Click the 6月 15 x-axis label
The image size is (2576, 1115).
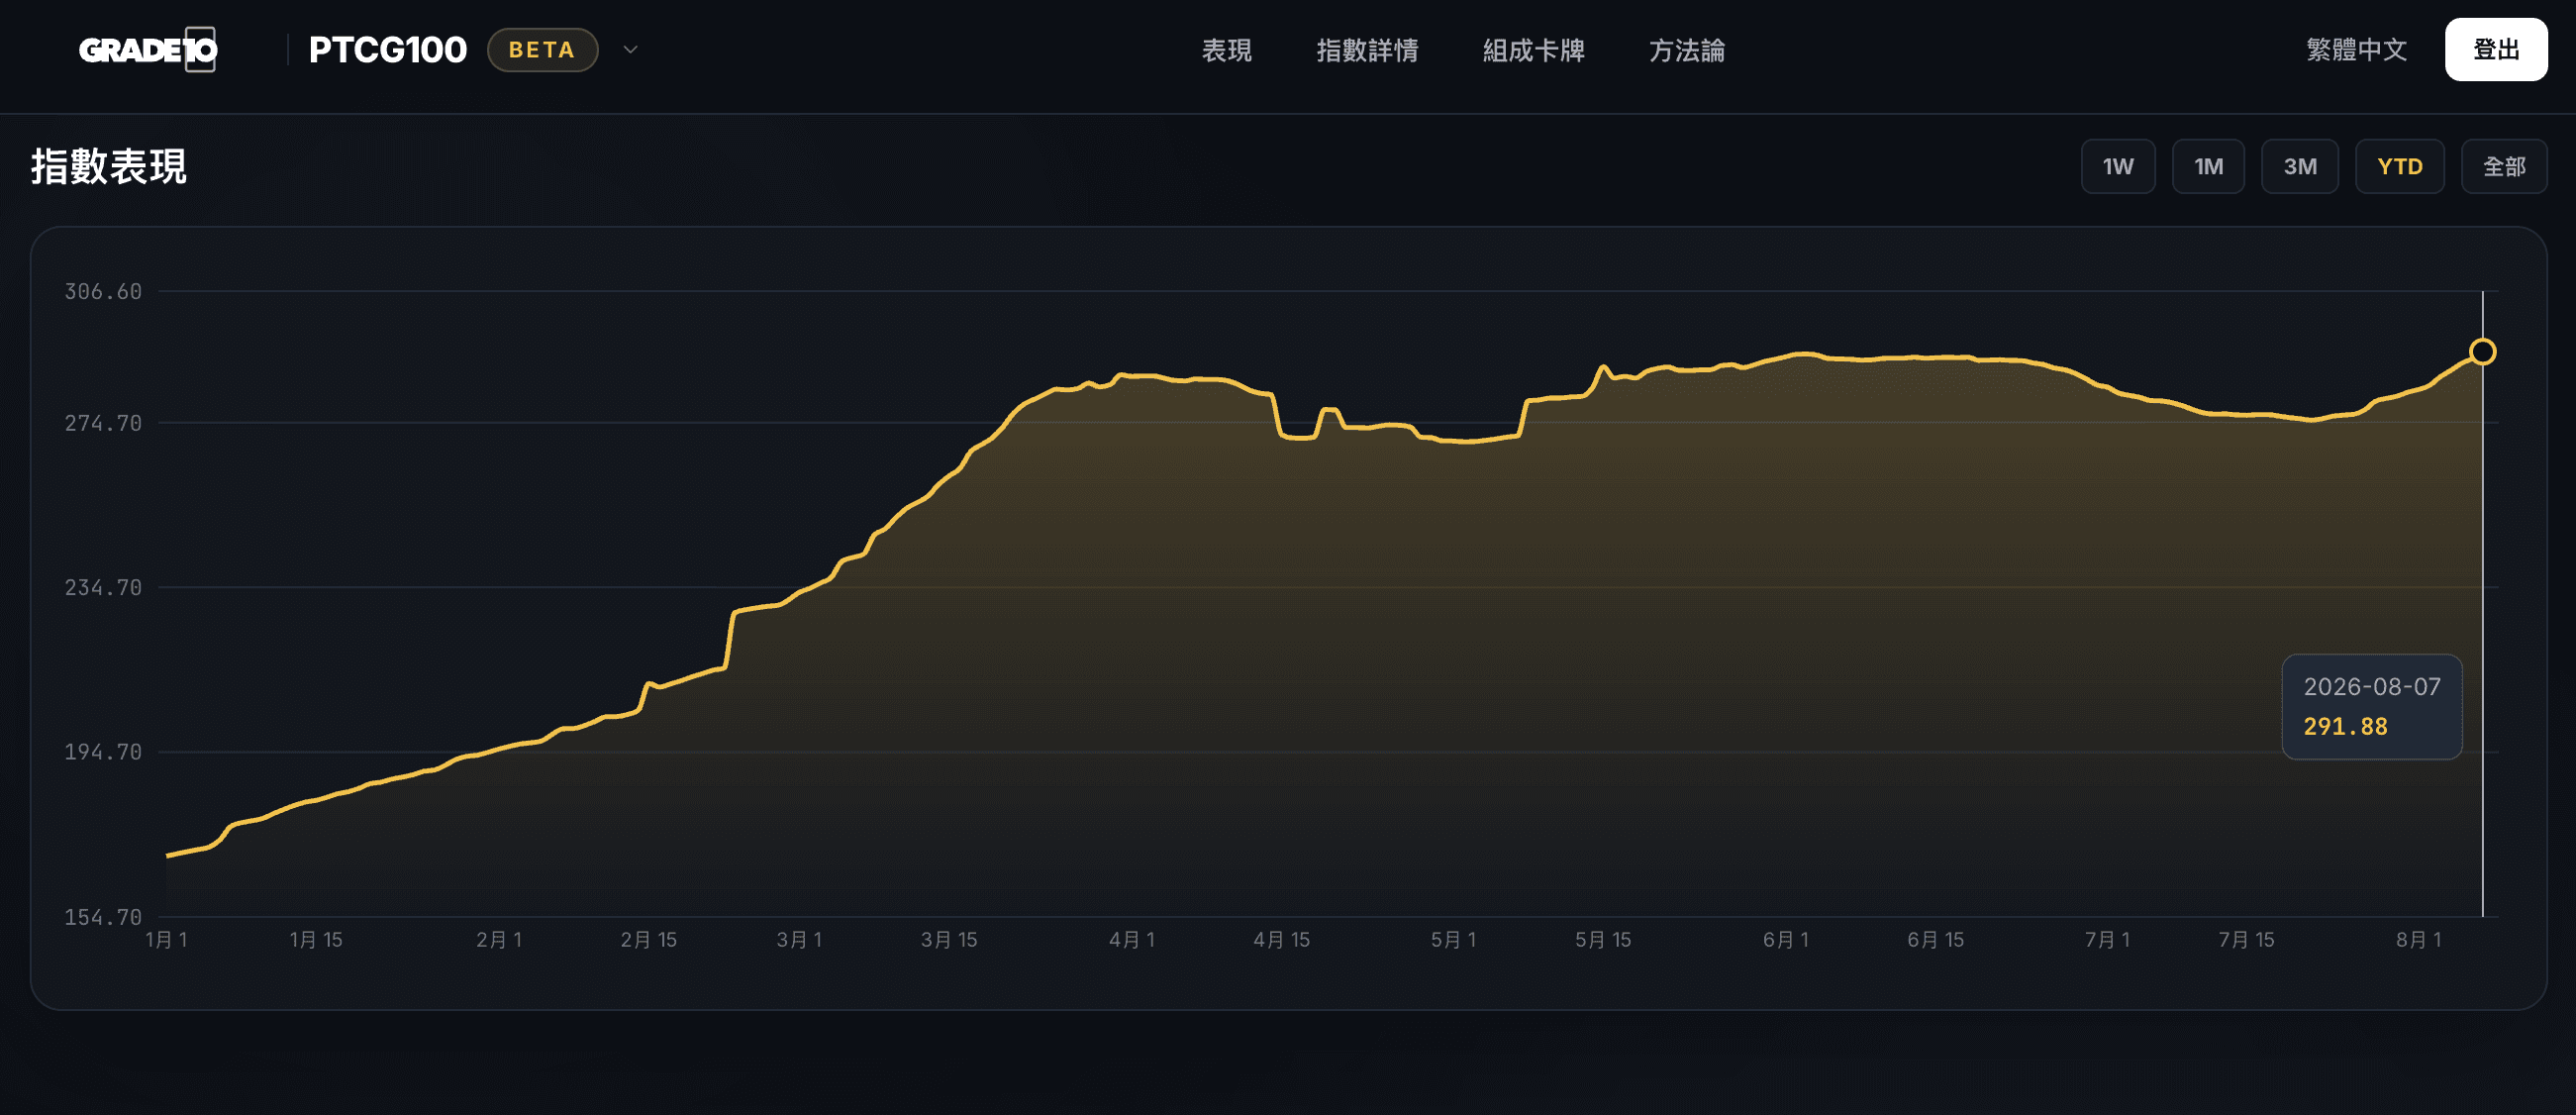pyautogui.click(x=1936, y=940)
